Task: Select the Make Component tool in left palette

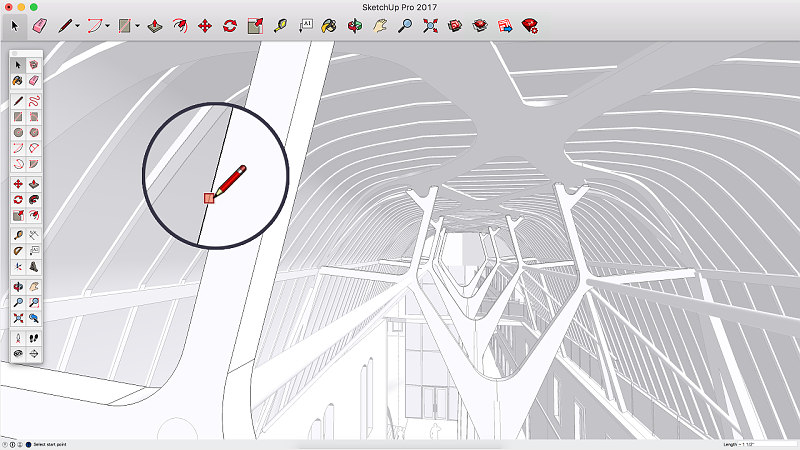Action: coord(33,65)
